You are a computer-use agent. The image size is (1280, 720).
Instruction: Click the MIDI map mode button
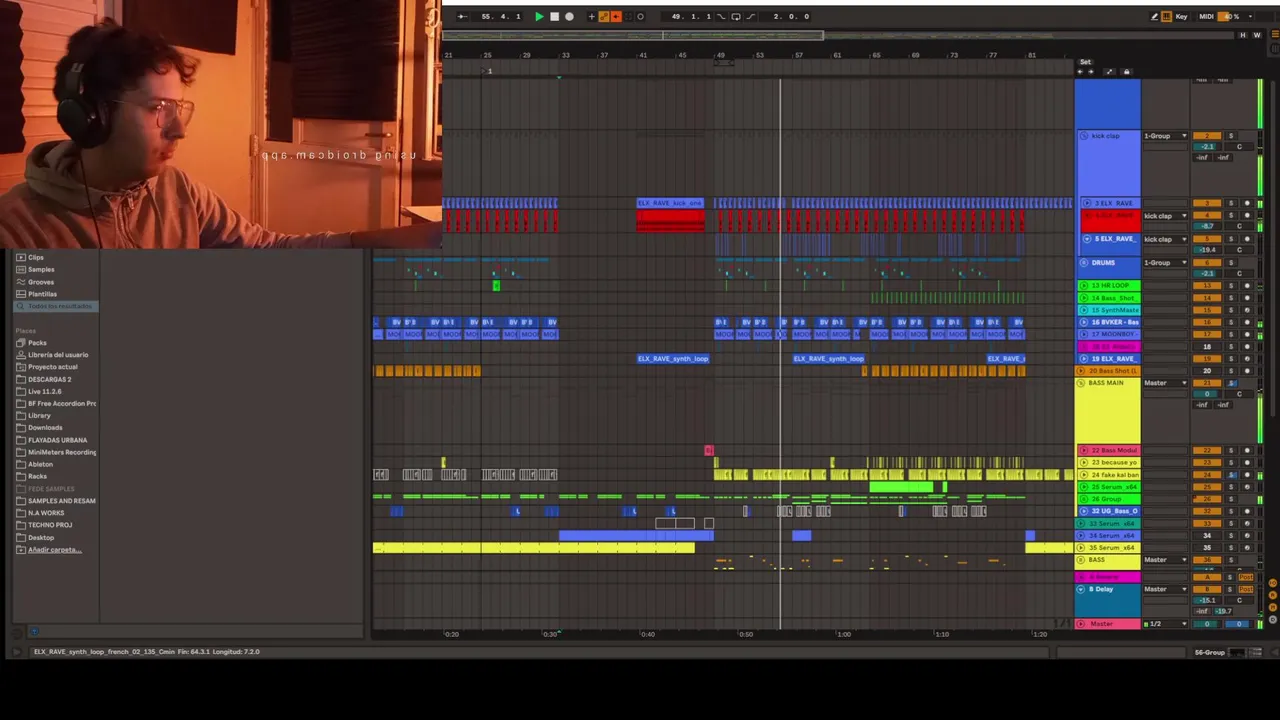point(1207,16)
